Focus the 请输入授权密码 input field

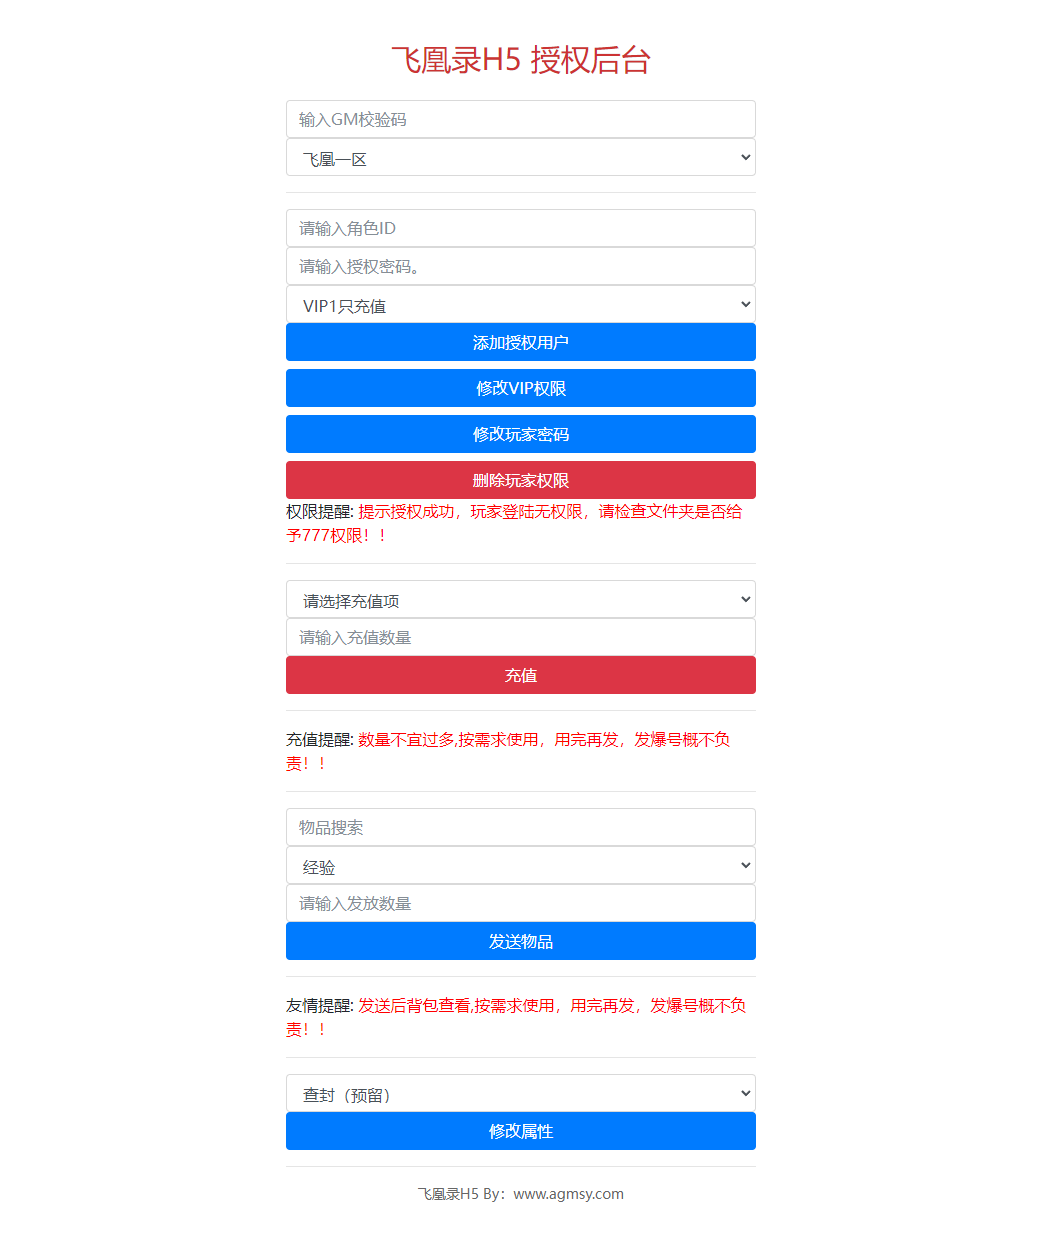[520, 266]
